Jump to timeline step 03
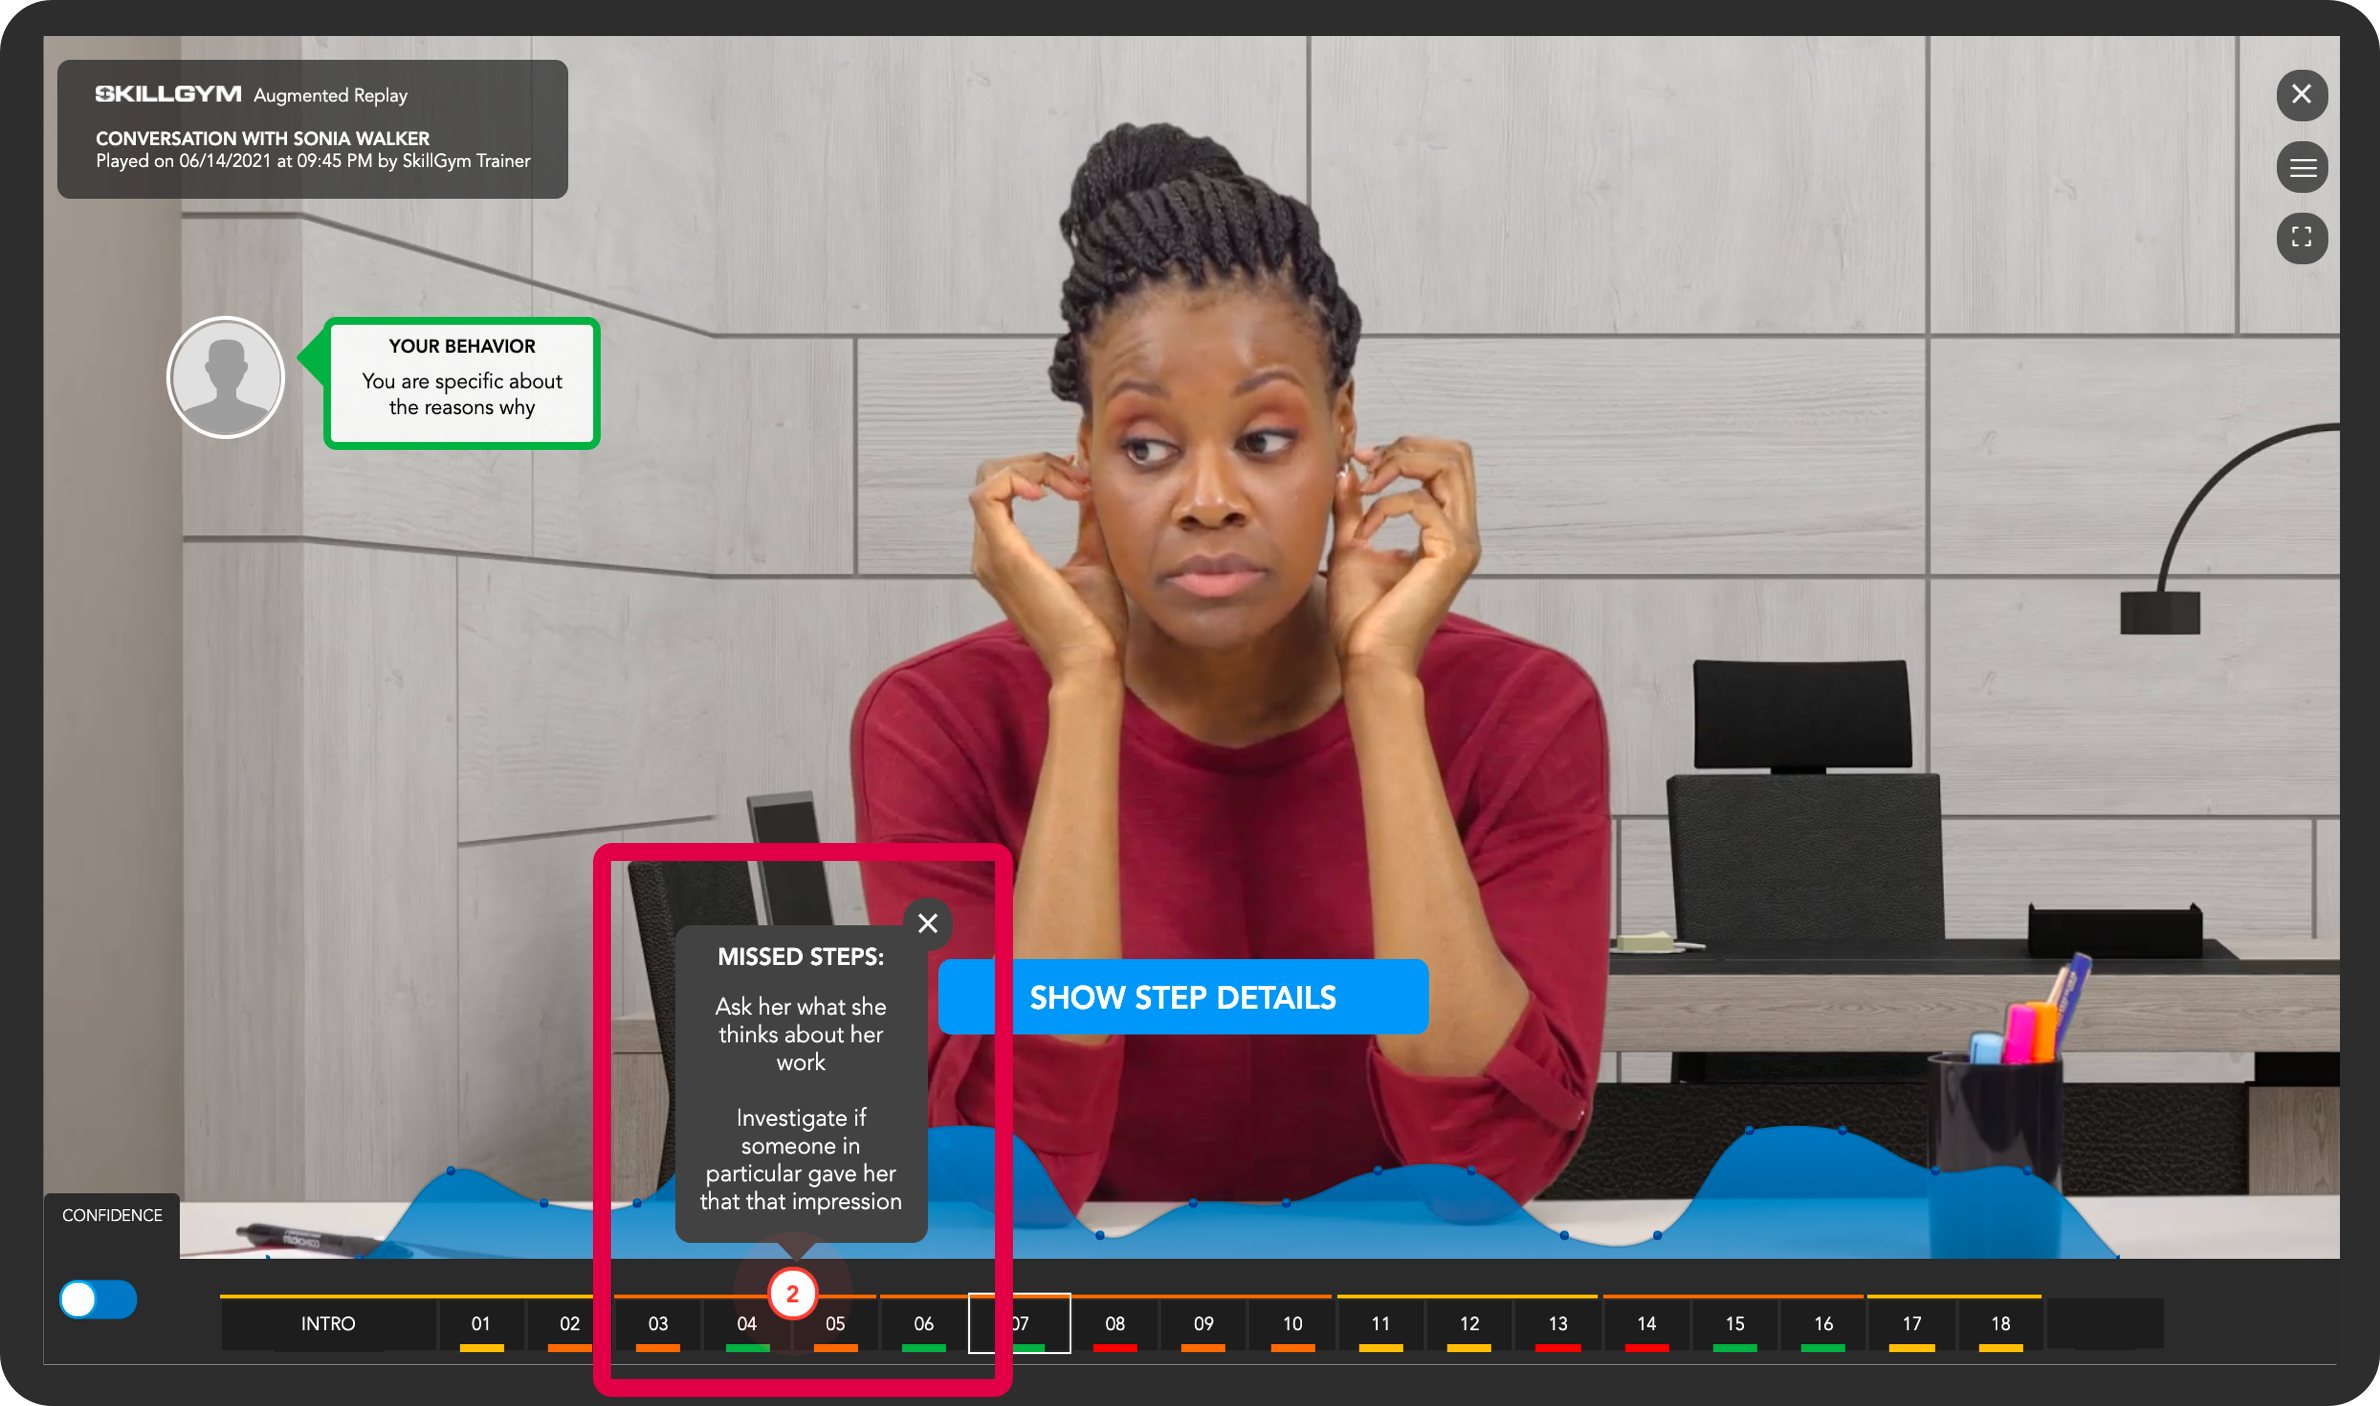 (658, 1324)
